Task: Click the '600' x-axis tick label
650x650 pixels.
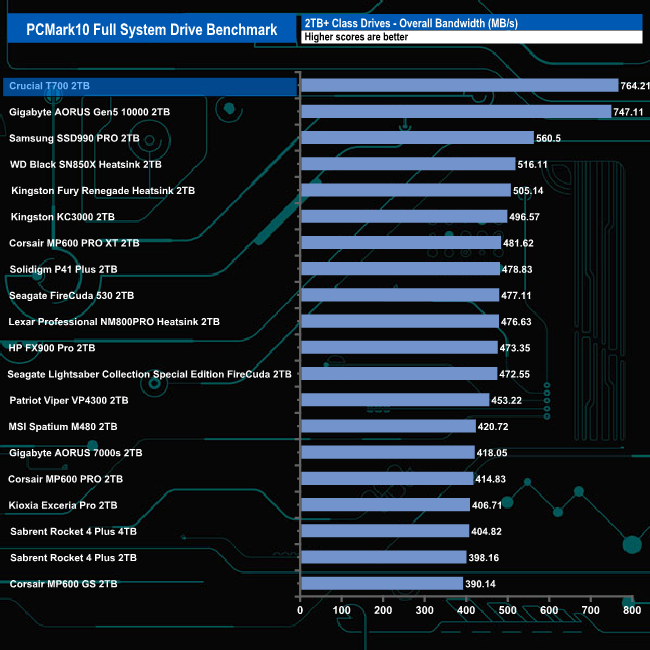Action: [x=549, y=610]
